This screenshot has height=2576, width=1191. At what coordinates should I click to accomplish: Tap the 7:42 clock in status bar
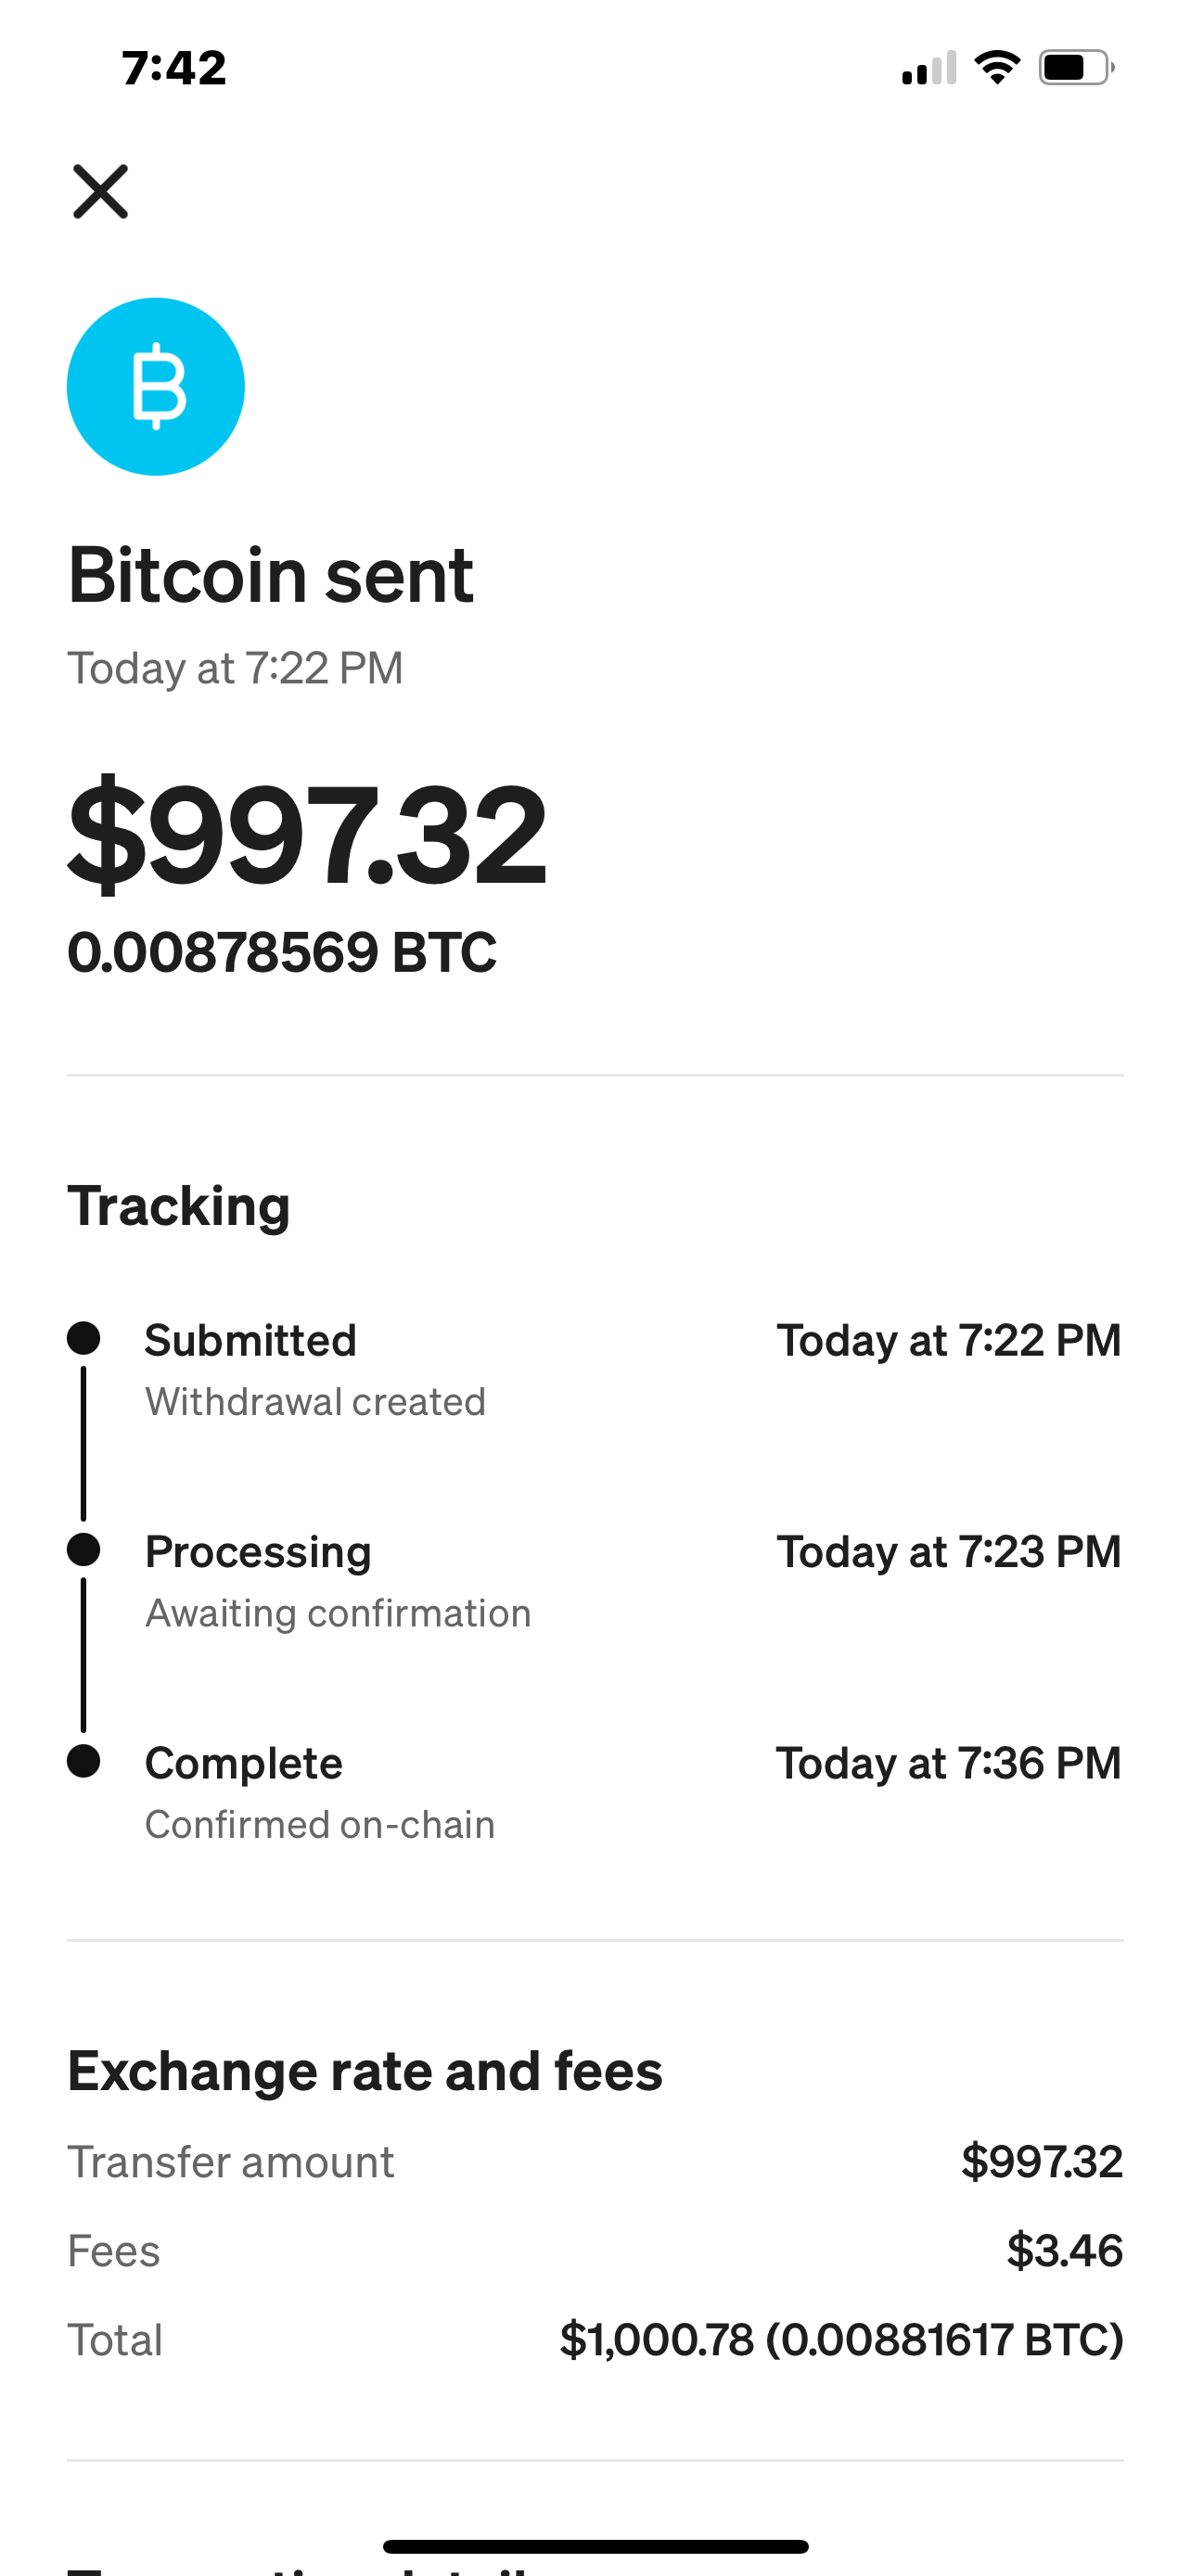tap(174, 68)
